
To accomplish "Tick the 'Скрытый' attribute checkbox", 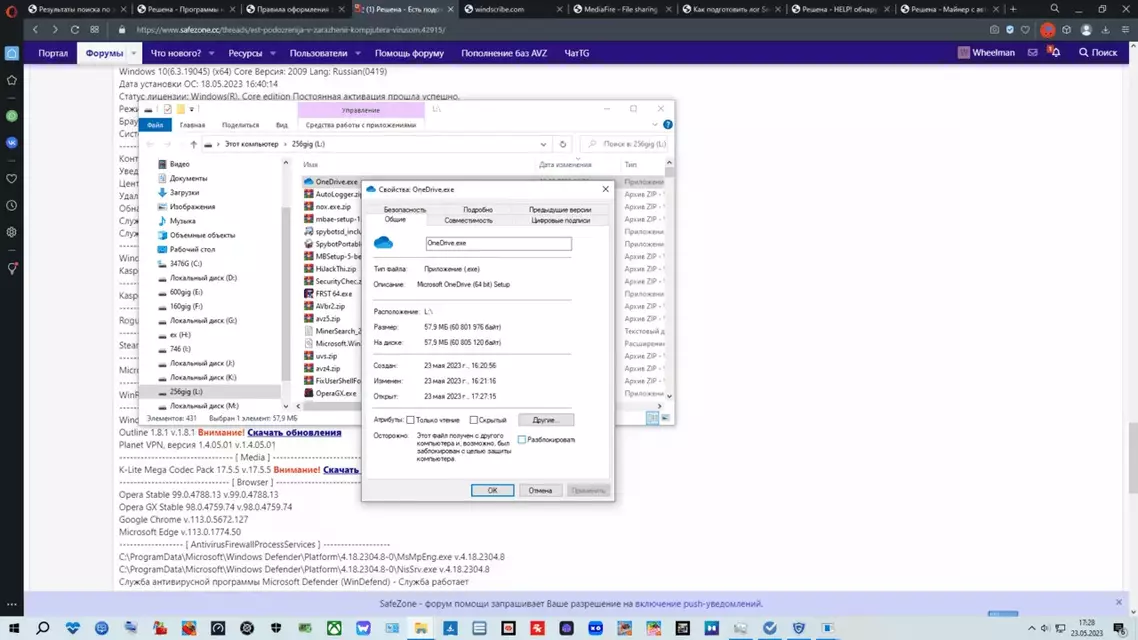I will click(473, 419).
